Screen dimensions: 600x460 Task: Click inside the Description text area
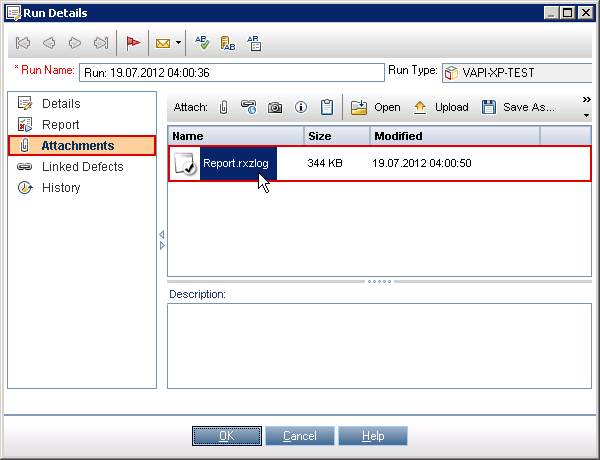click(379, 346)
